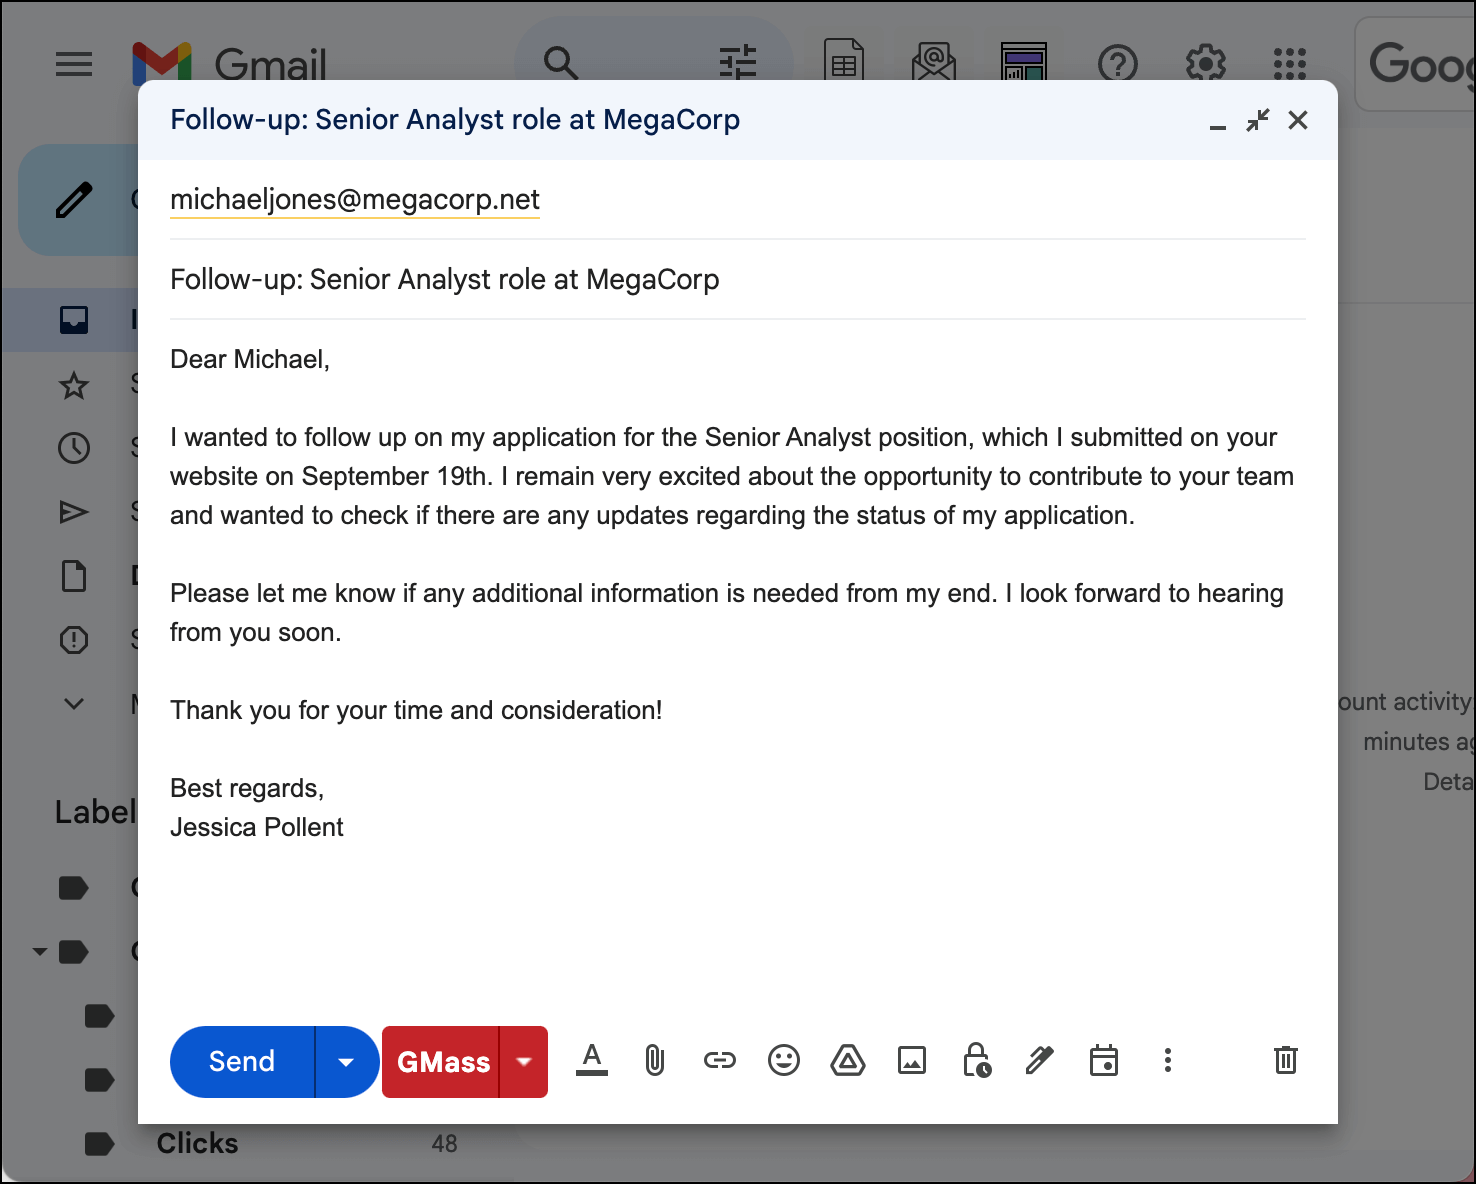Click the Gmail search magnifier icon
Screen dimensions: 1476x1184
pos(561,64)
